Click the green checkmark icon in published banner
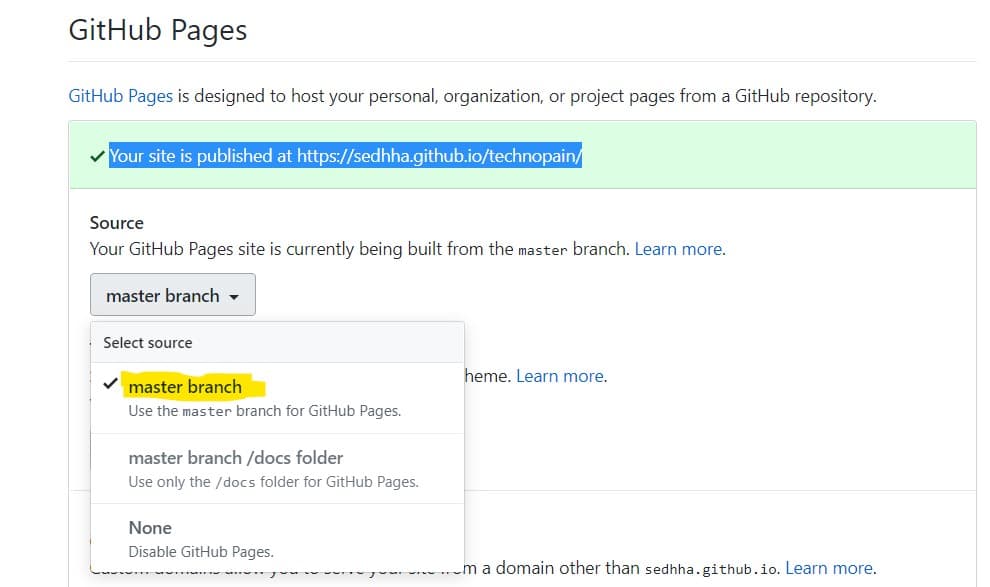This screenshot has height=587, width=990. point(97,157)
